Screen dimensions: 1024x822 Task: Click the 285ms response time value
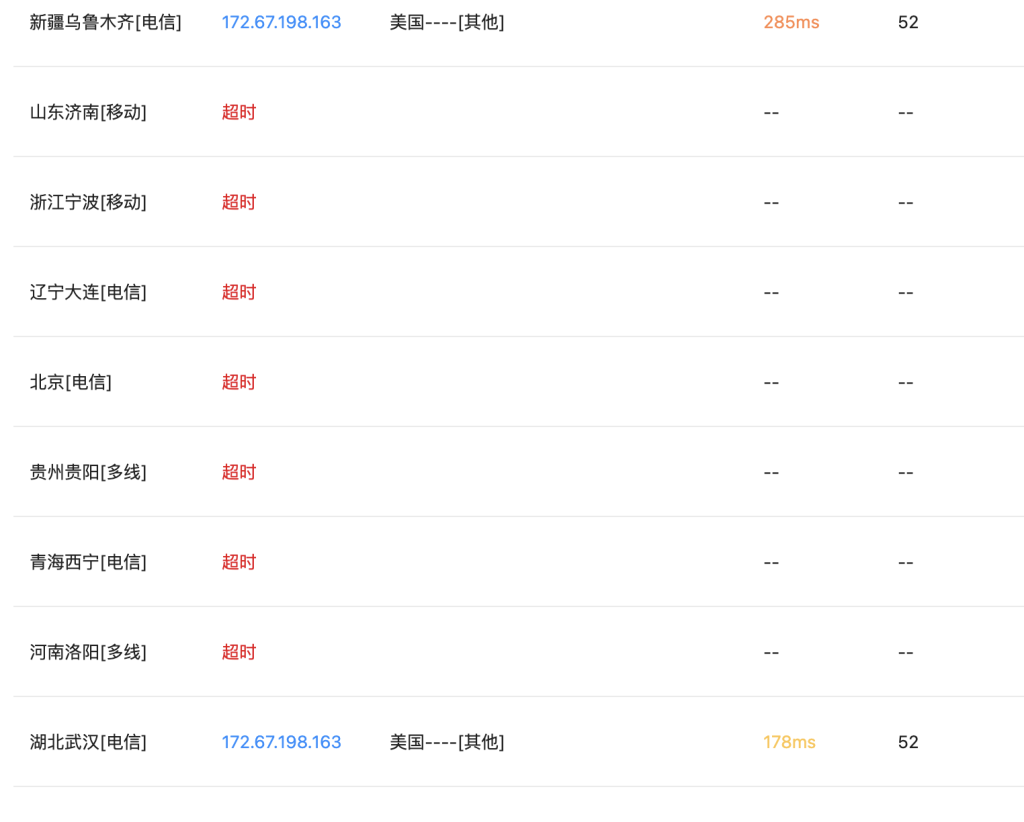click(791, 22)
